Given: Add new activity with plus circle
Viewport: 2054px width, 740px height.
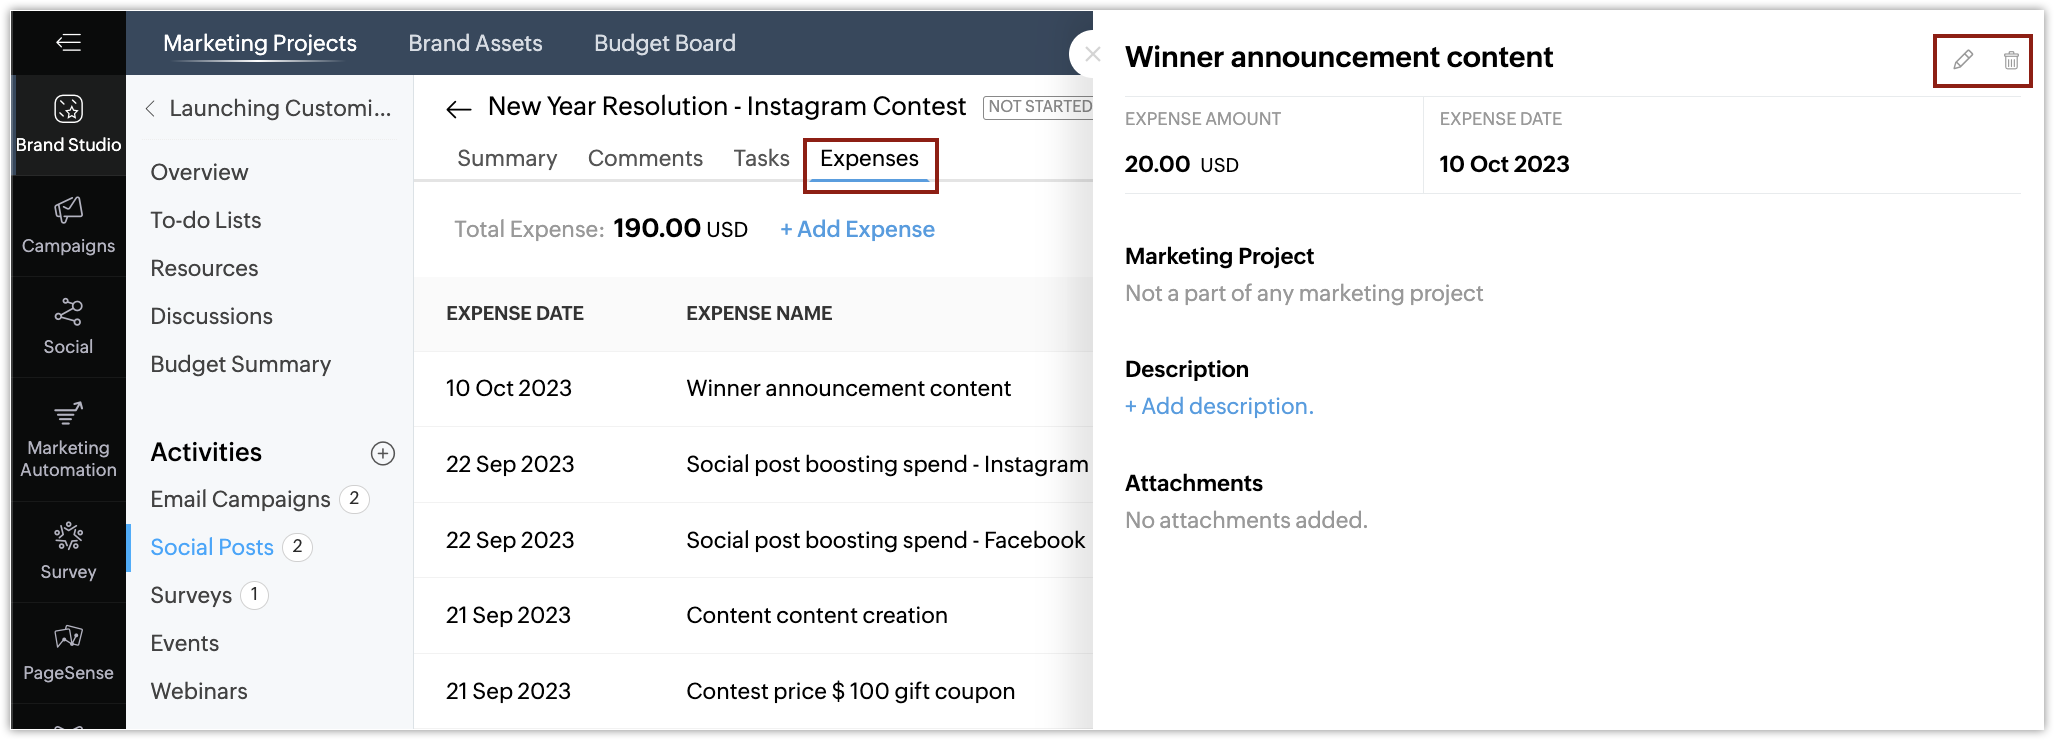Looking at the screenshot, I should [x=383, y=453].
